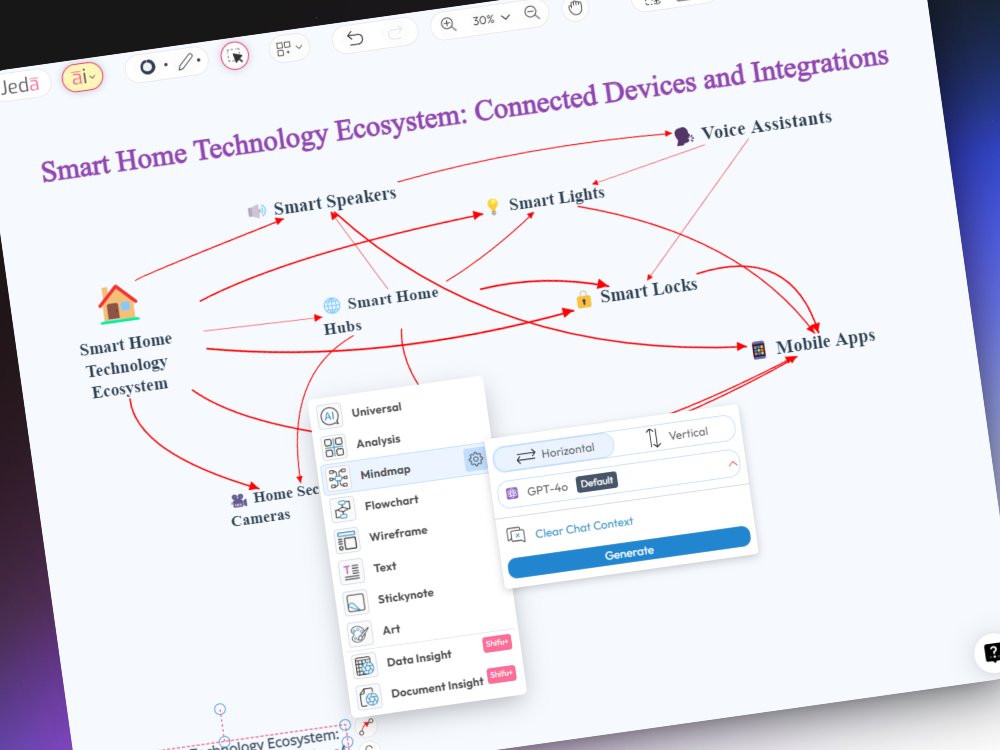Click the Text lines icon
Screen dimensions: 1000x750
coord(351,571)
